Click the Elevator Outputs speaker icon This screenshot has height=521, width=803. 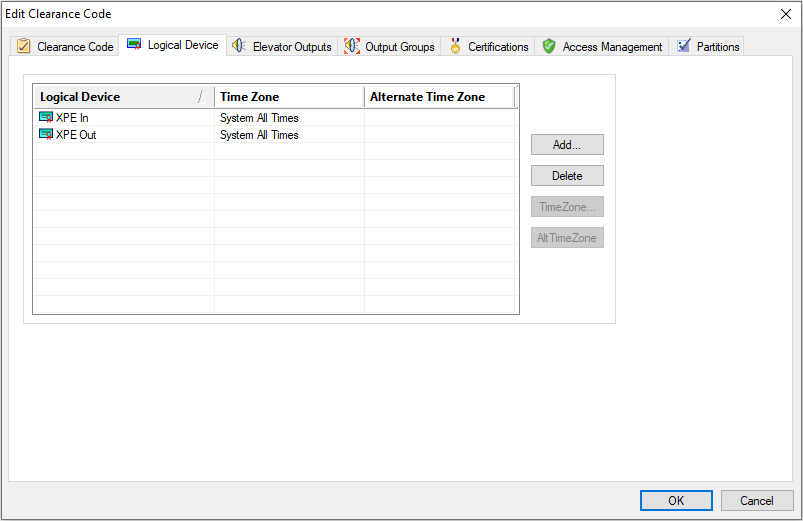tap(239, 46)
